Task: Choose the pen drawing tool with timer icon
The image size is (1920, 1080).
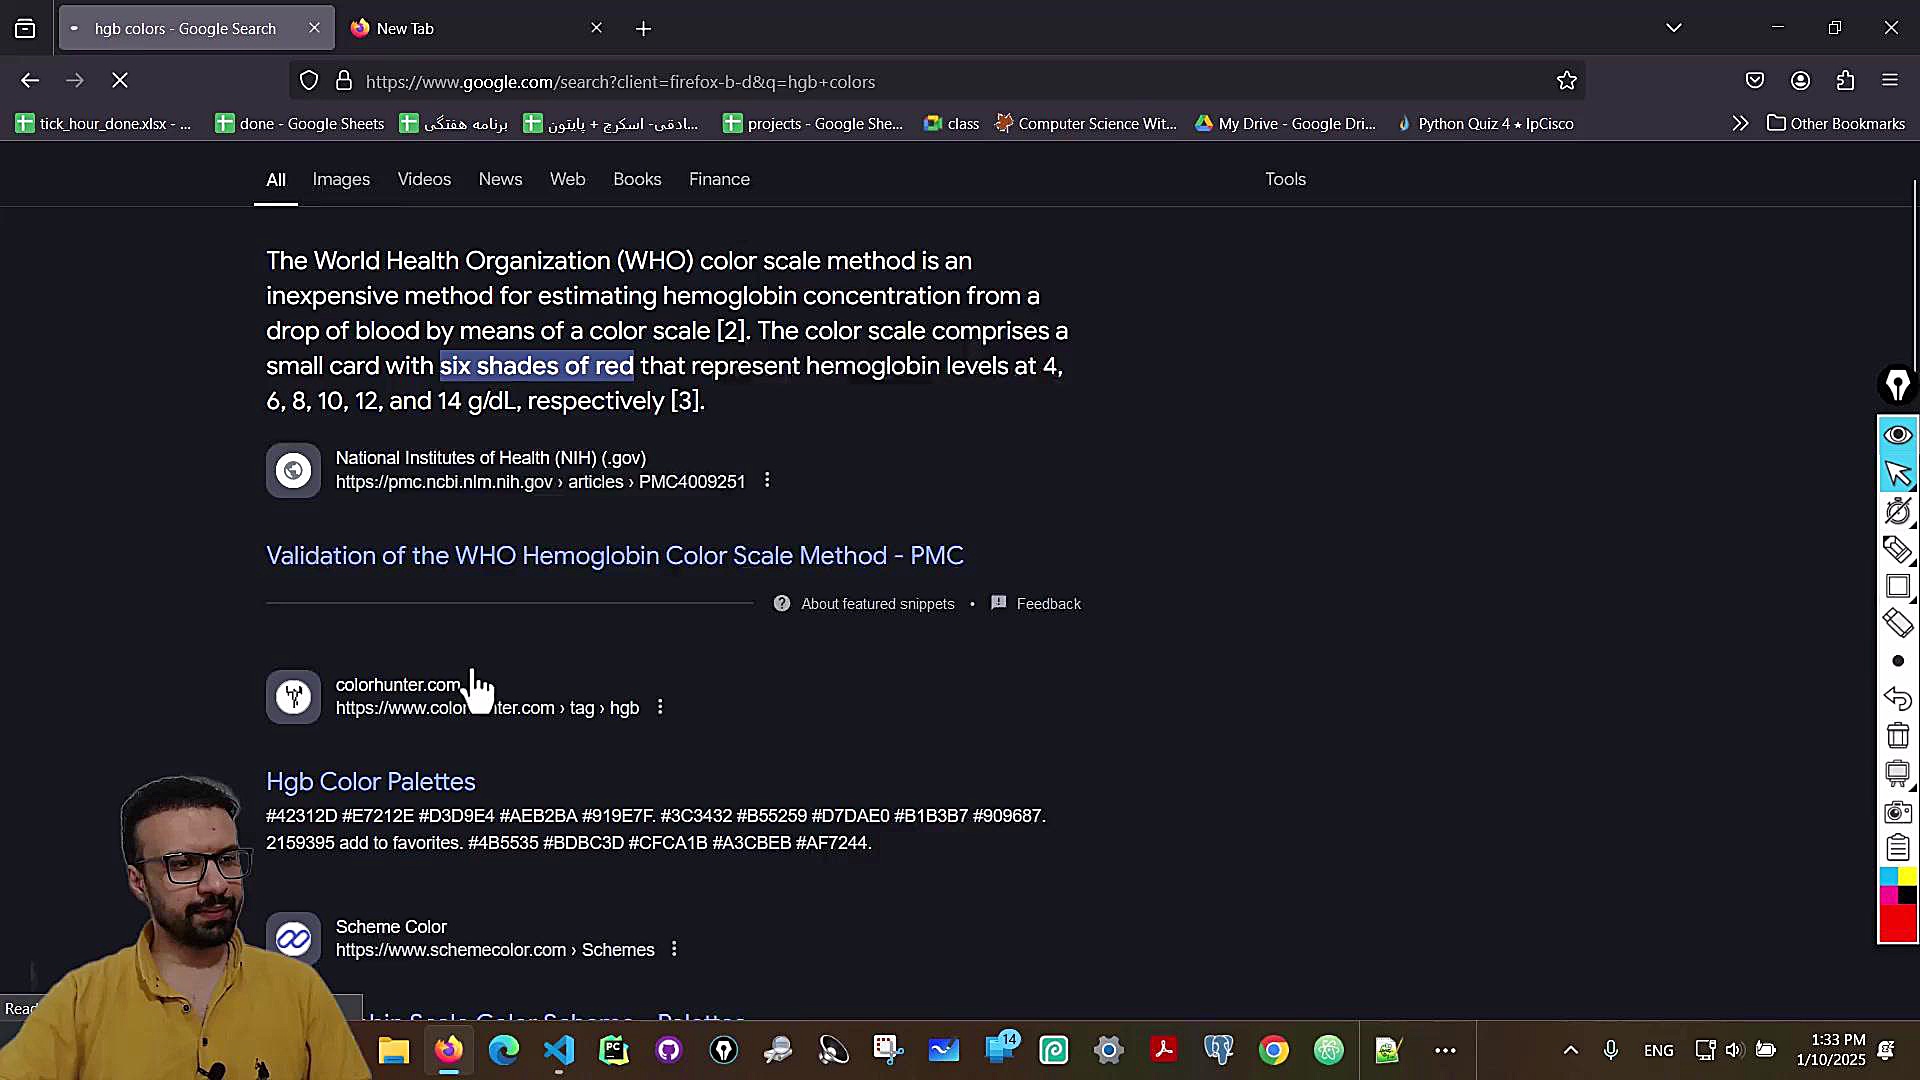Action: pyautogui.click(x=1898, y=511)
